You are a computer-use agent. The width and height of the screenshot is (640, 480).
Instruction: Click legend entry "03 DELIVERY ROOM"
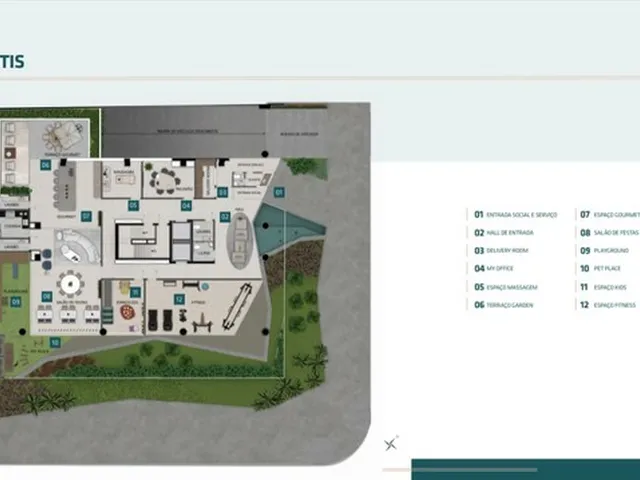pos(501,251)
